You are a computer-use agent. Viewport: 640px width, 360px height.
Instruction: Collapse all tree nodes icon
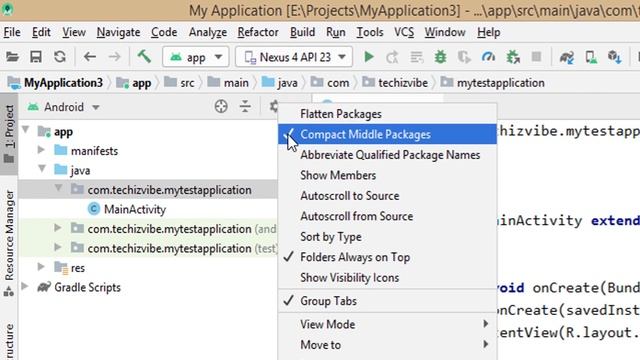245,107
